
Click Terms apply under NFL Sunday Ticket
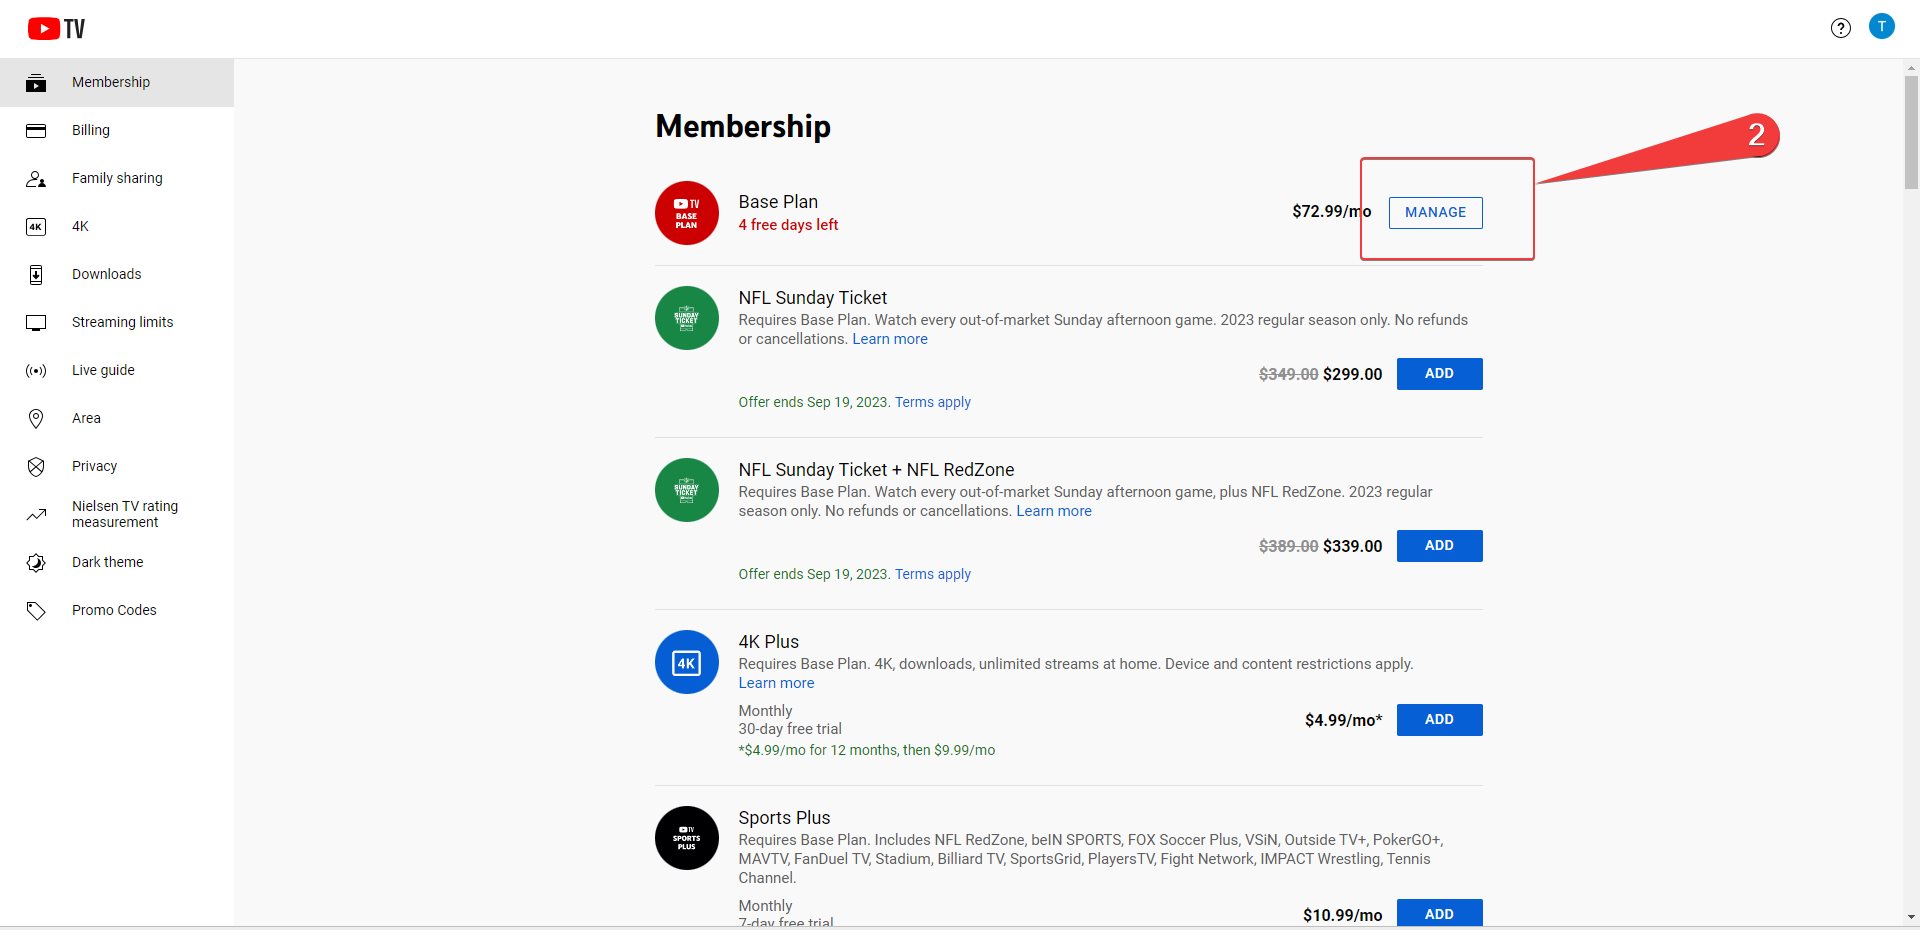[x=932, y=401]
